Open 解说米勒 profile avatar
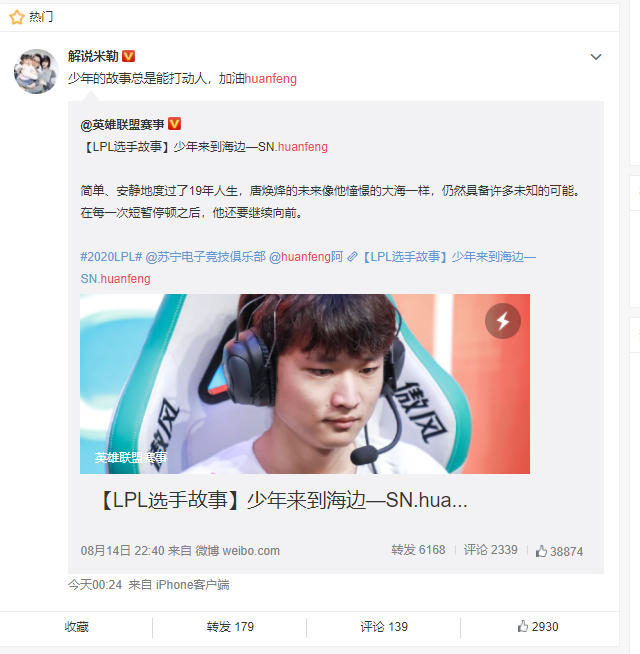Image resolution: width=640 pixels, height=654 pixels. [x=36, y=71]
